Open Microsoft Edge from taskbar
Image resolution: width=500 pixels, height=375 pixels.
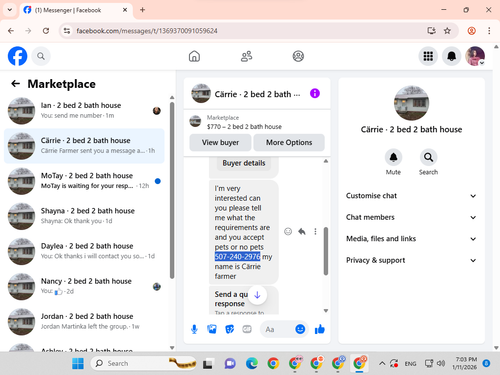pyautogui.click(x=252, y=363)
